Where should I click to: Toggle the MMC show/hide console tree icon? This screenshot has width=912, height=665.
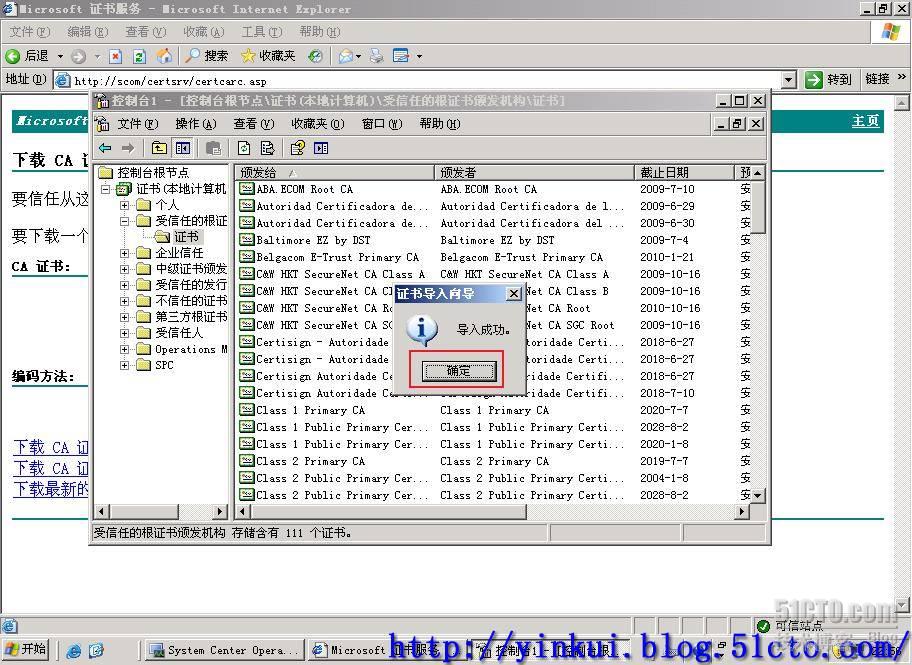(x=183, y=148)
